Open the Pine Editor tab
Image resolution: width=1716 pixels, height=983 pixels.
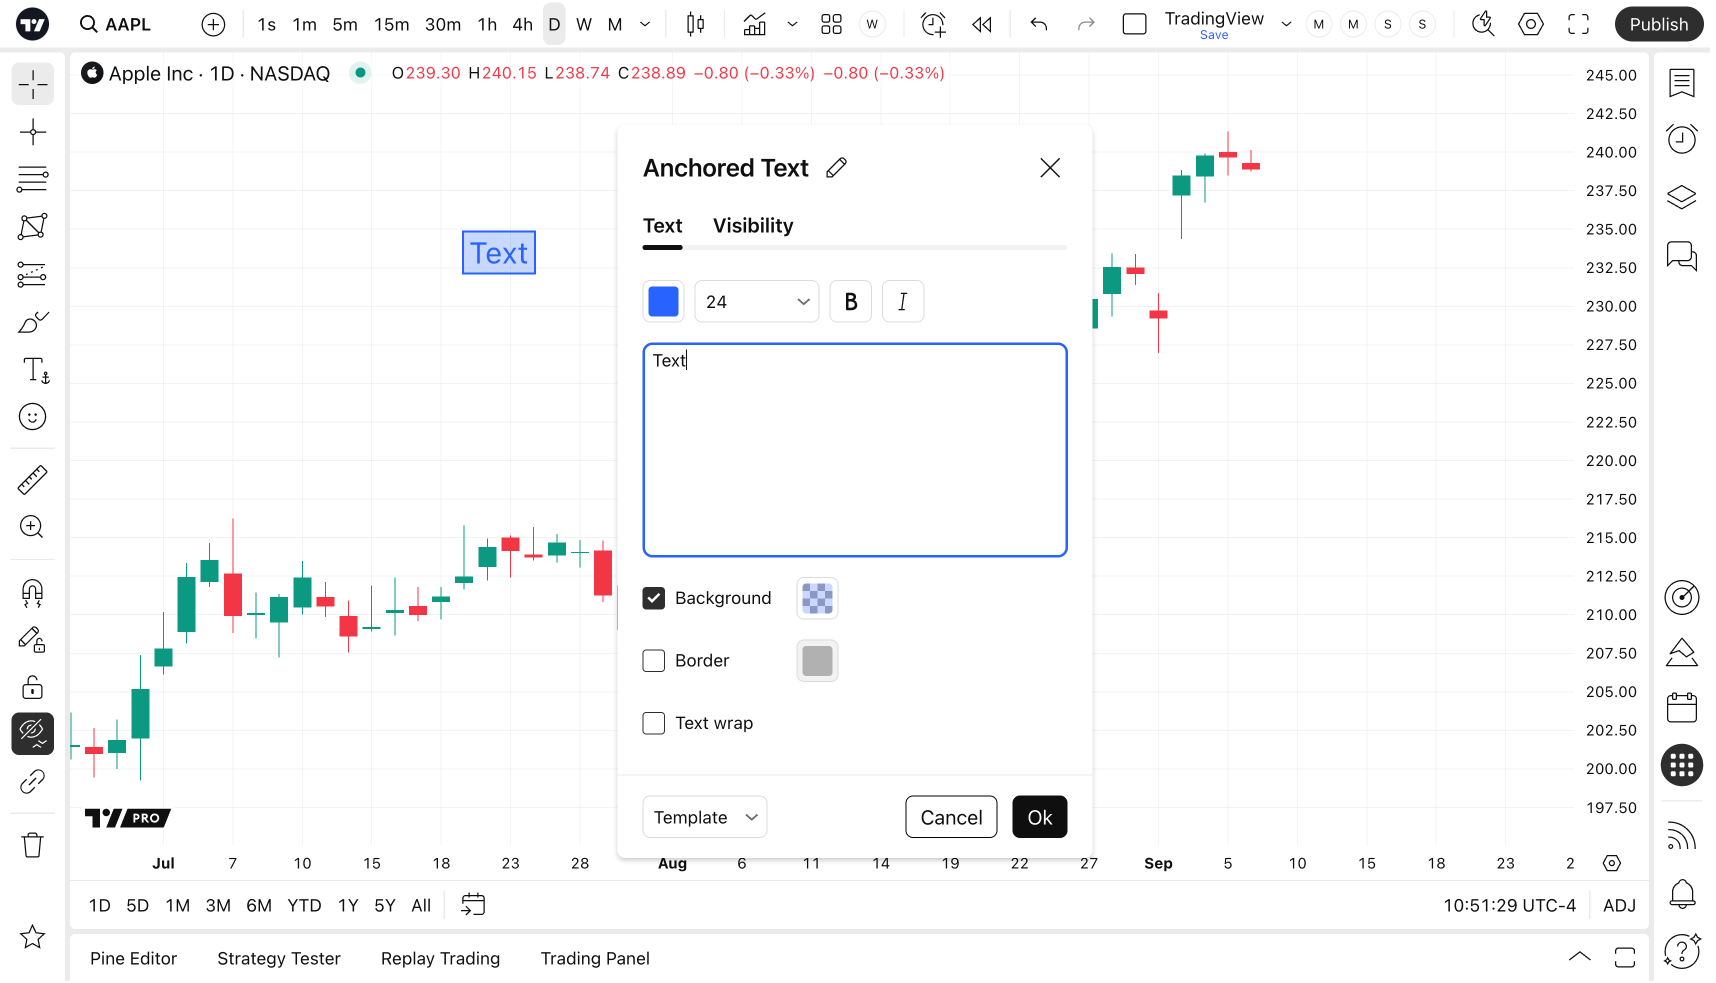pyautogui.click(x=134, y=958)
